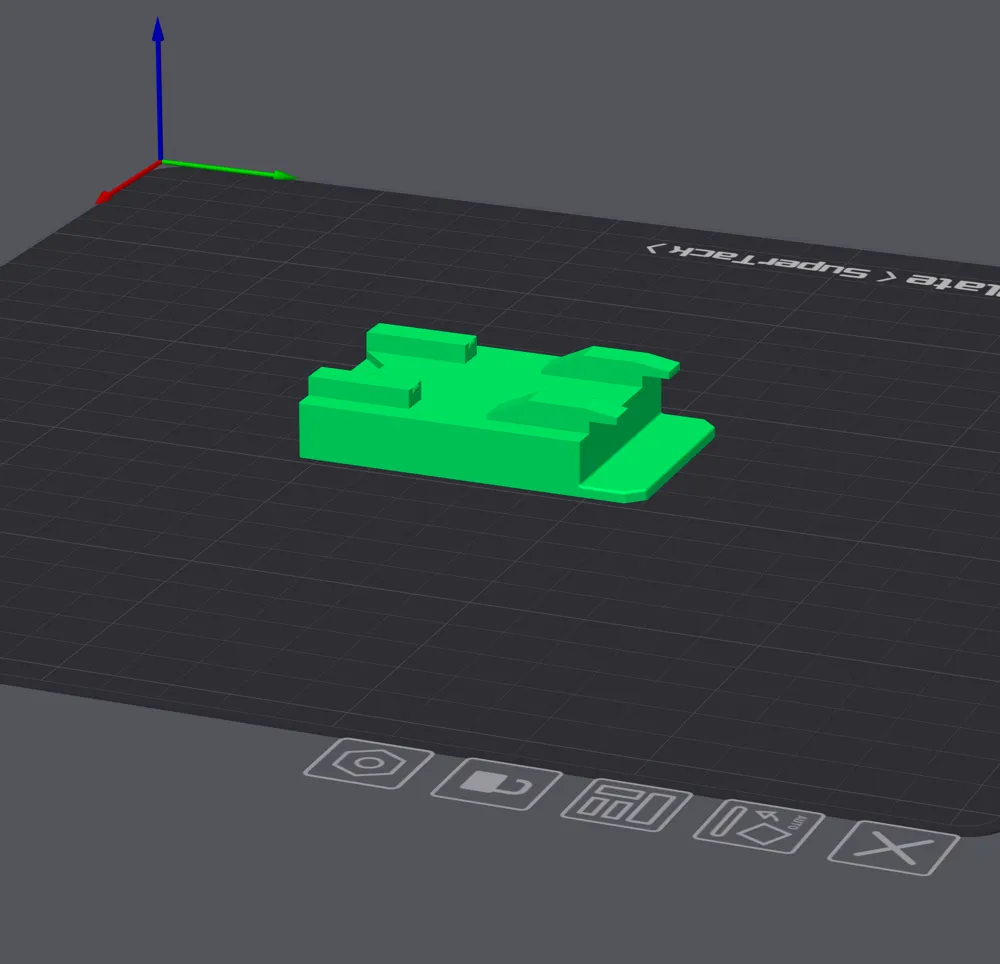This screenshot has height=964, width=1000.
Task: Click the origin point where axes meet
Action: point(160,162)
